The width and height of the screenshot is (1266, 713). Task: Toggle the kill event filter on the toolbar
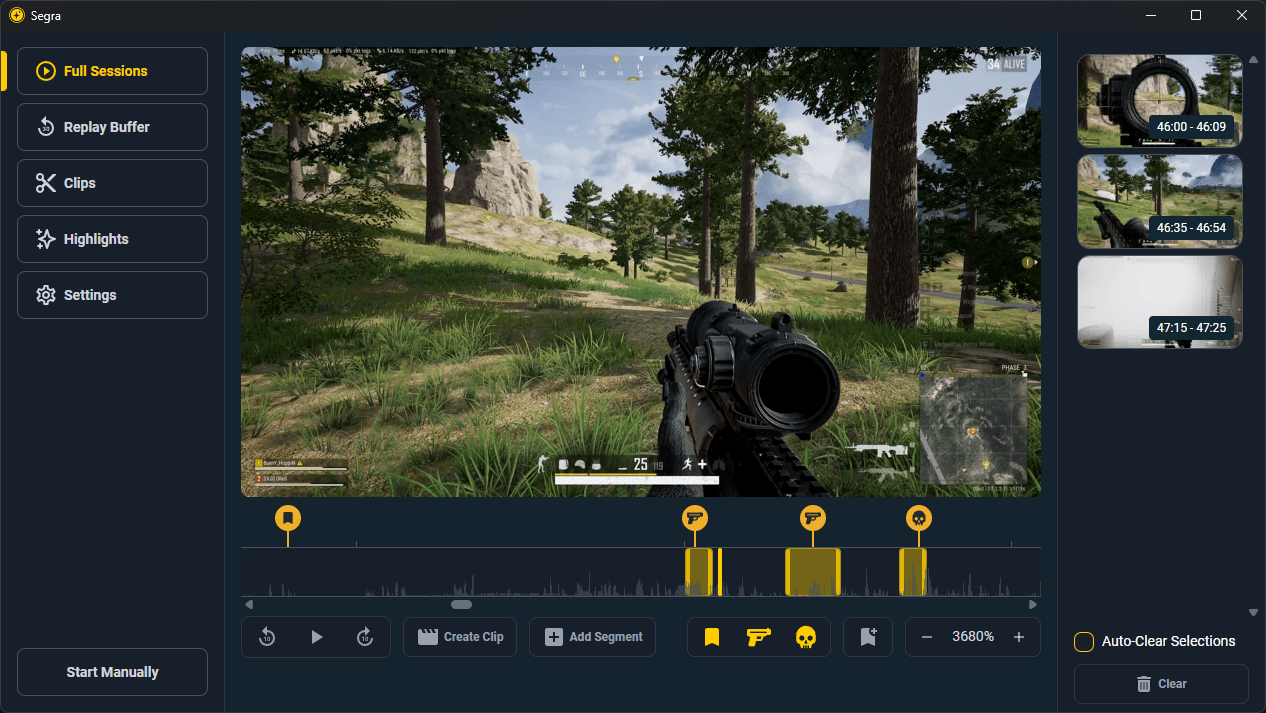click(x=803, y=636)
